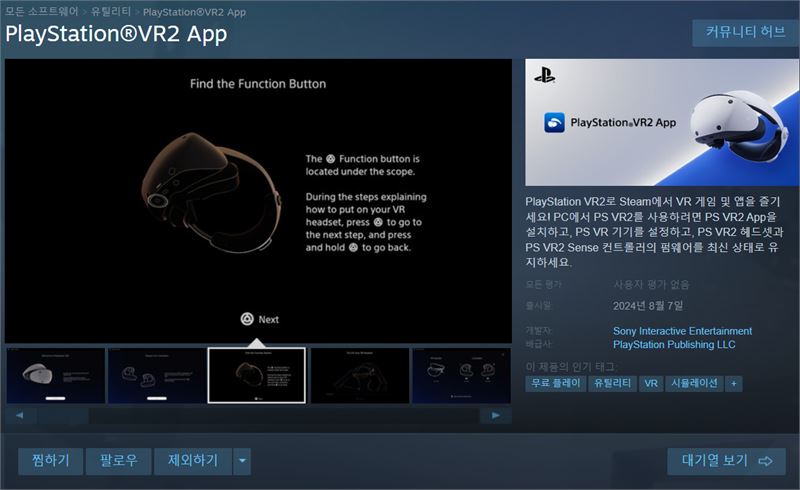Click the left arrow of thumbnail scrollbar
Image resolution: width=800 pixels, height=490 pixels.
click(20, 415)
